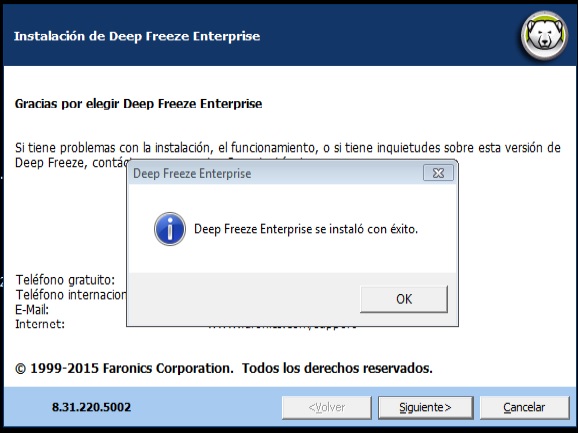Click the polar bear Deep Freeze logo

(x=544, y=35)
